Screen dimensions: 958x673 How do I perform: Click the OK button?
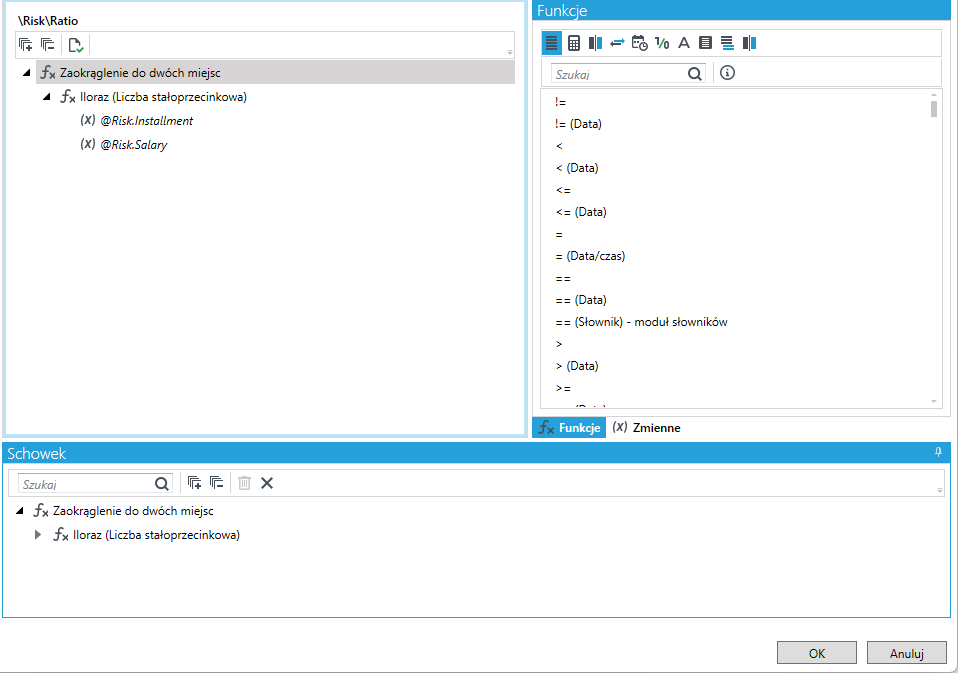coord(817,653)
